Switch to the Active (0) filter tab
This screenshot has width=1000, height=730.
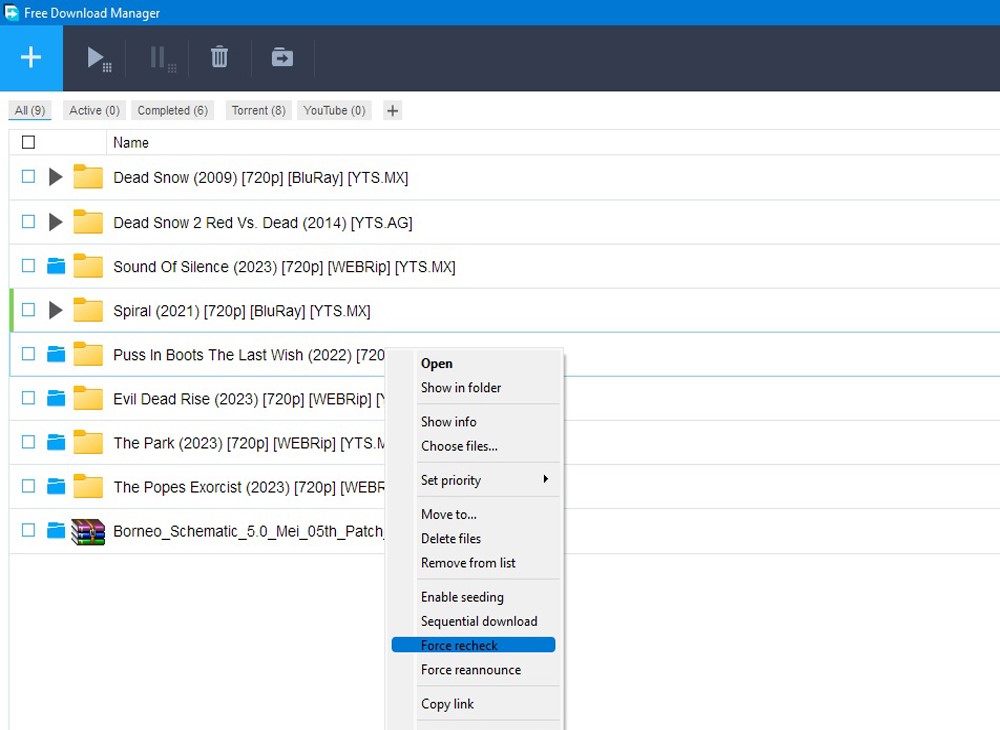coord(94,110)
